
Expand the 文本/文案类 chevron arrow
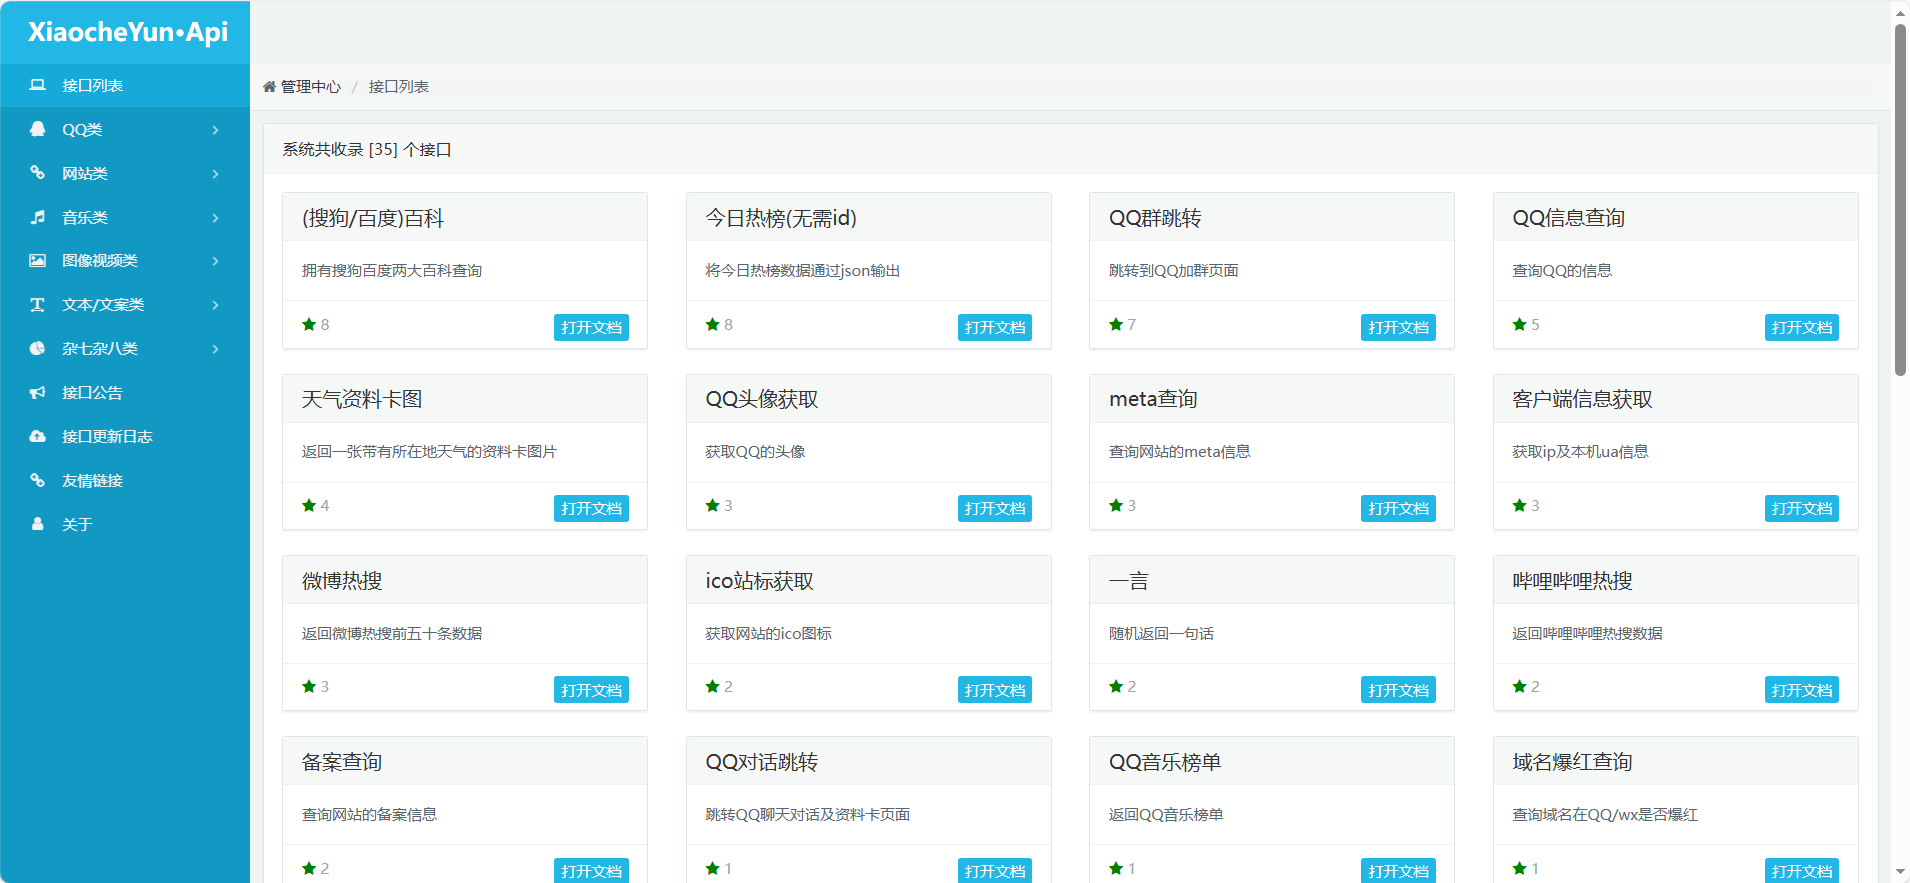coord(215,305)
